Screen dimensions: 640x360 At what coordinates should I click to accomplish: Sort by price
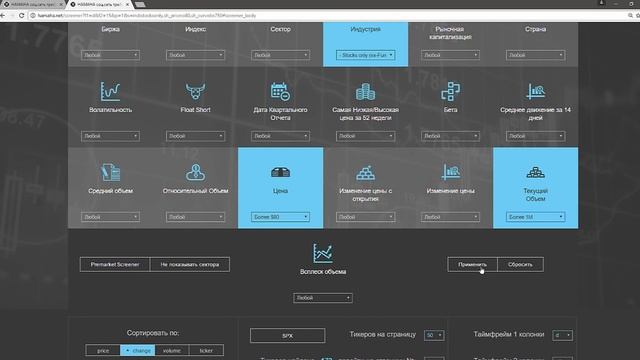pos(103,350)
